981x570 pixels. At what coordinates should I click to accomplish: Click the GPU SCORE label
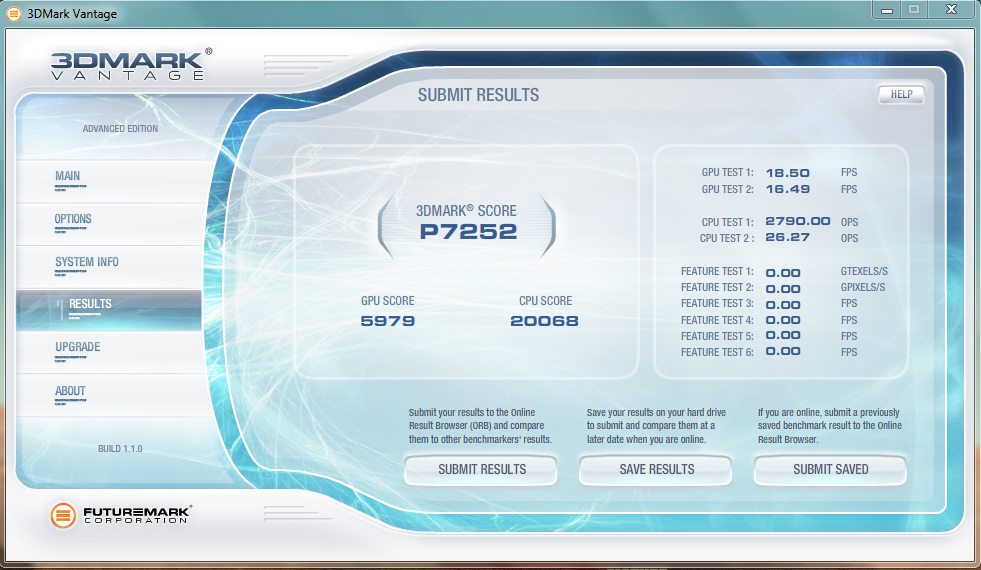[387, 301]
